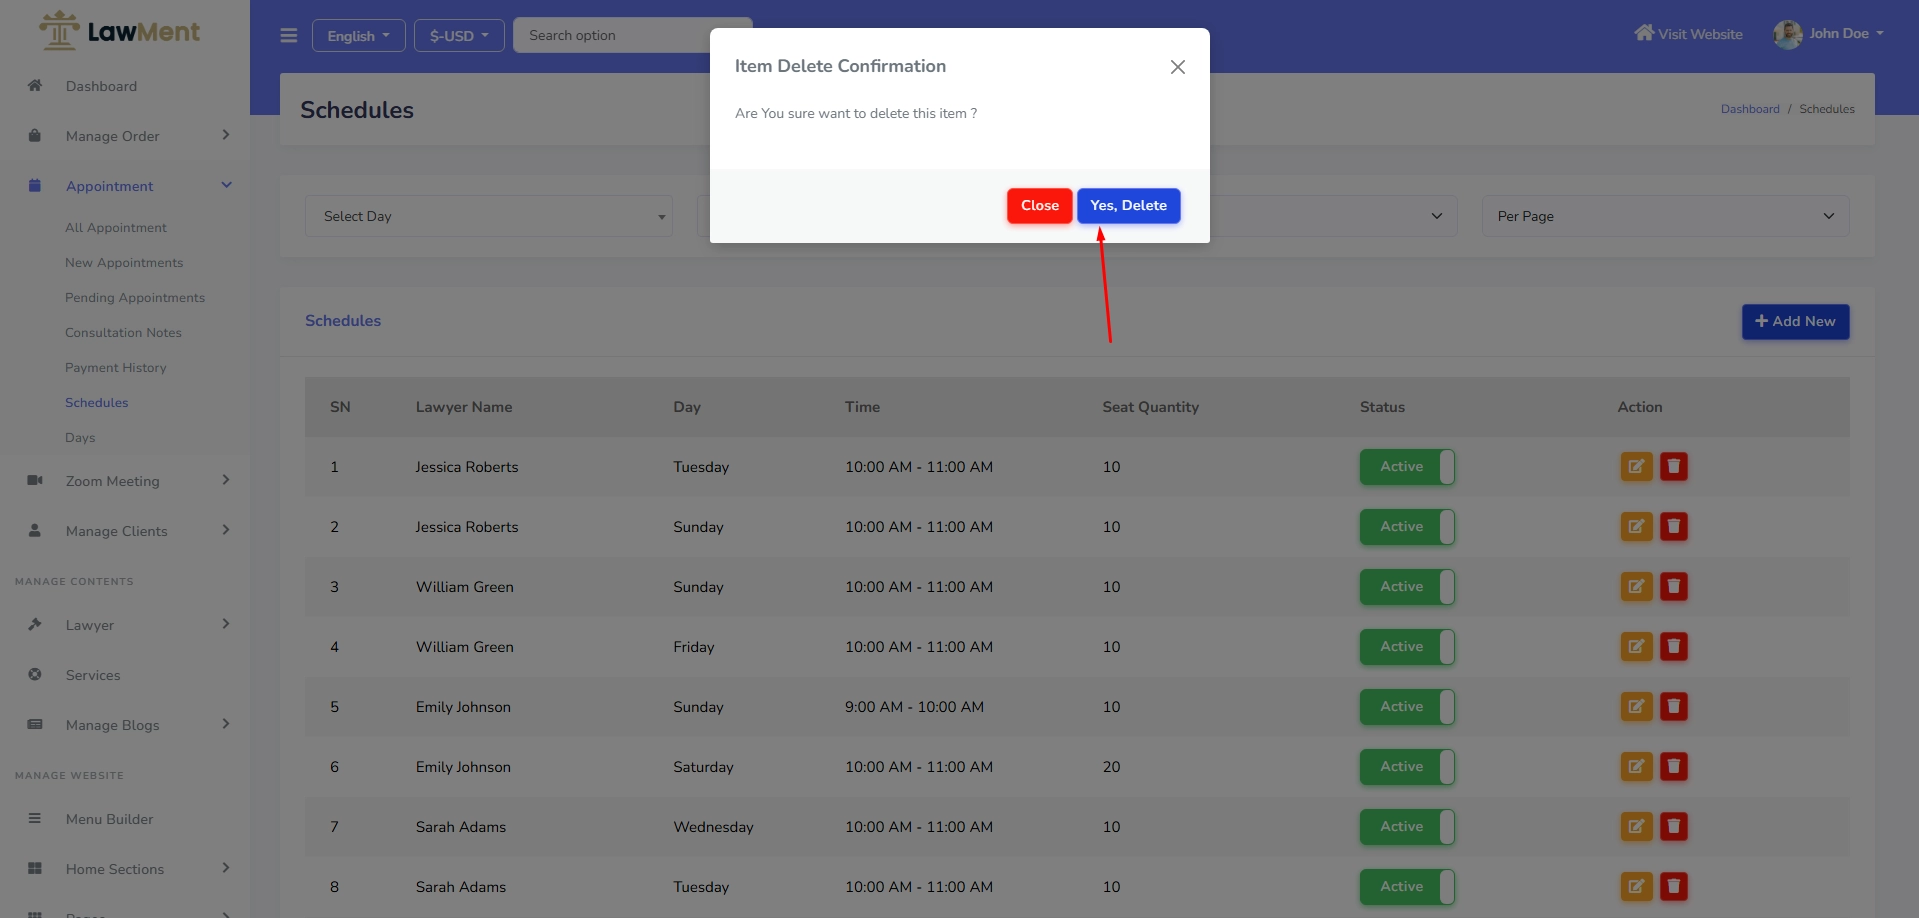Viewport: 1919px width, 918px height.
Task: Expand the Manage Order submenu
Action: [x=125, y=136]
